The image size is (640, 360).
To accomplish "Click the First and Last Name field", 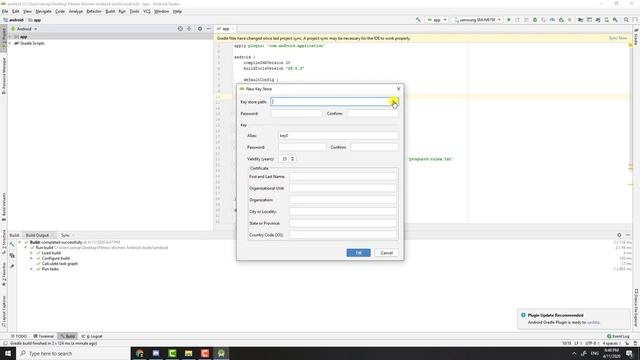I will 343,177.
